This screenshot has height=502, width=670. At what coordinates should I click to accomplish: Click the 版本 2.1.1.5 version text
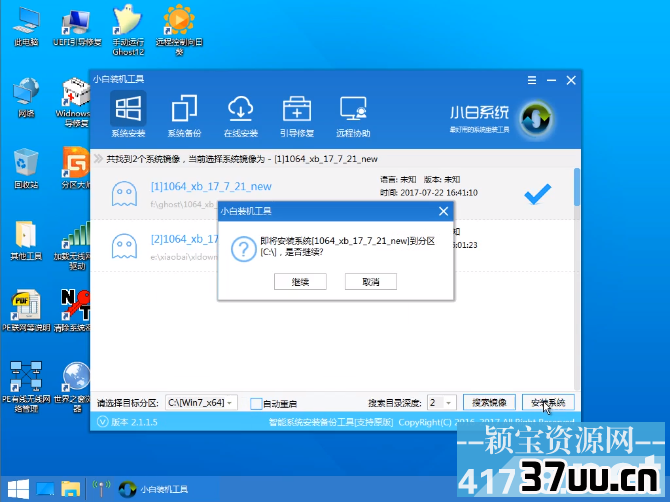coord(134,422)
